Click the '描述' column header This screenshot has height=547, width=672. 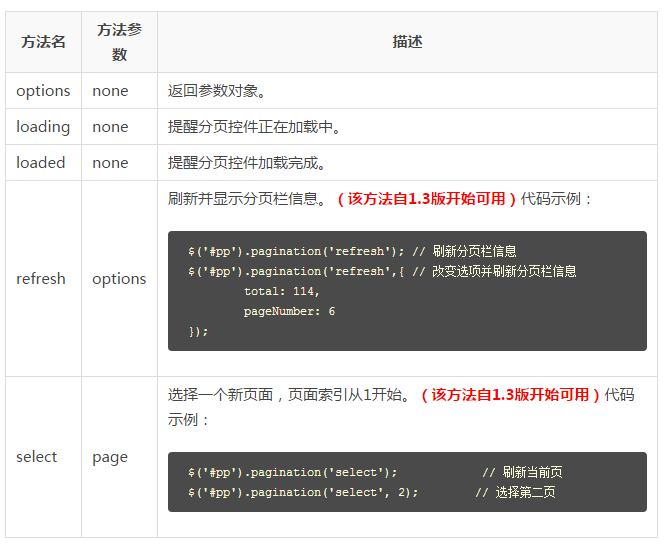point(407,42)
